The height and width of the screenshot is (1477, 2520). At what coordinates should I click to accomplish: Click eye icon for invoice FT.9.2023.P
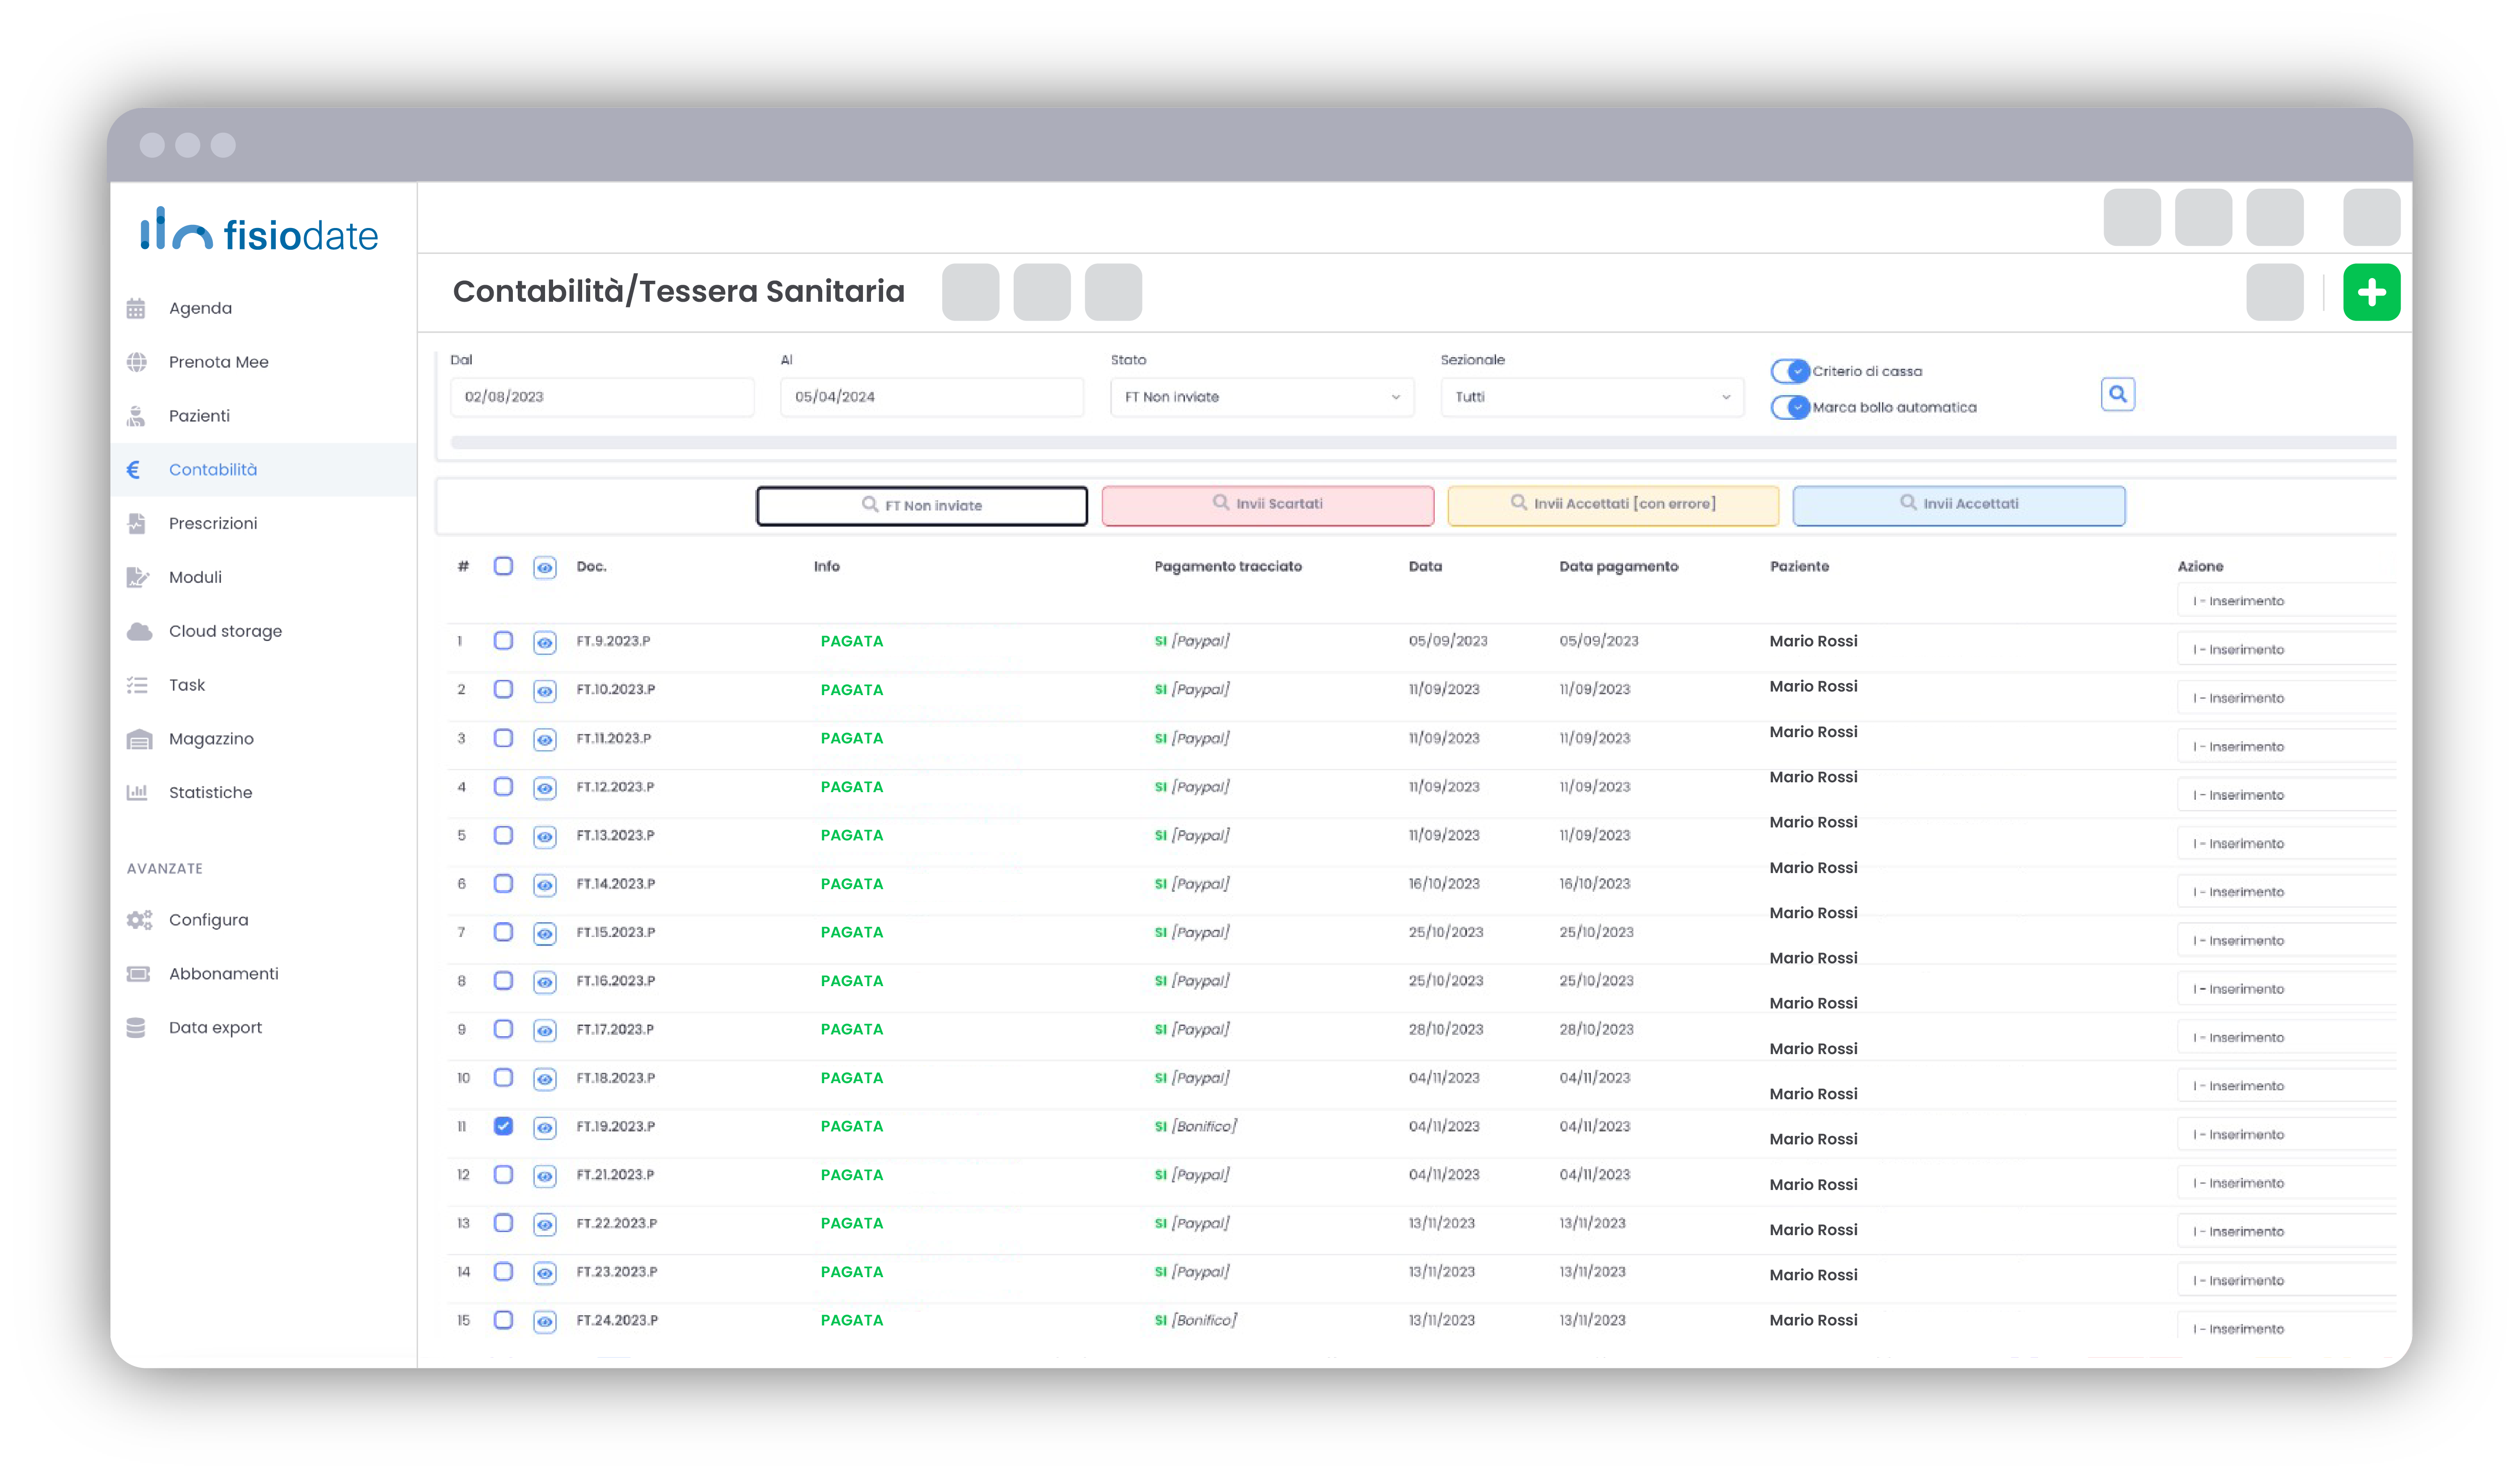pos(544,642)
